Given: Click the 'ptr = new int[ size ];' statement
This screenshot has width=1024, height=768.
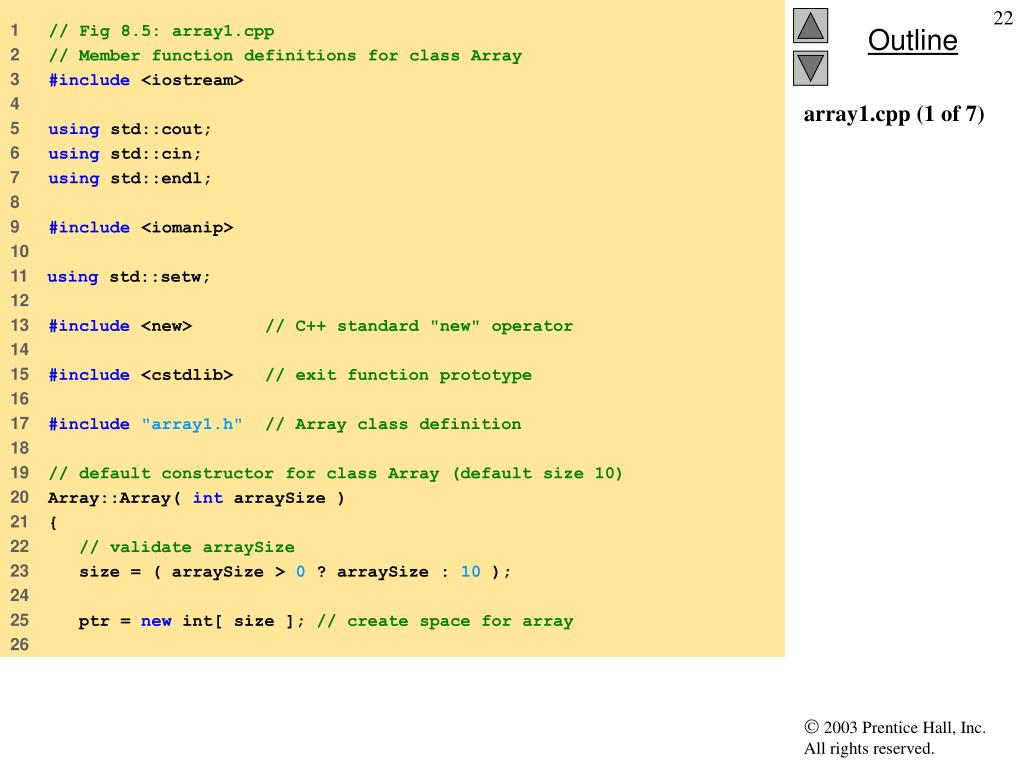Looking at the screenshot, I should (191, 621).
